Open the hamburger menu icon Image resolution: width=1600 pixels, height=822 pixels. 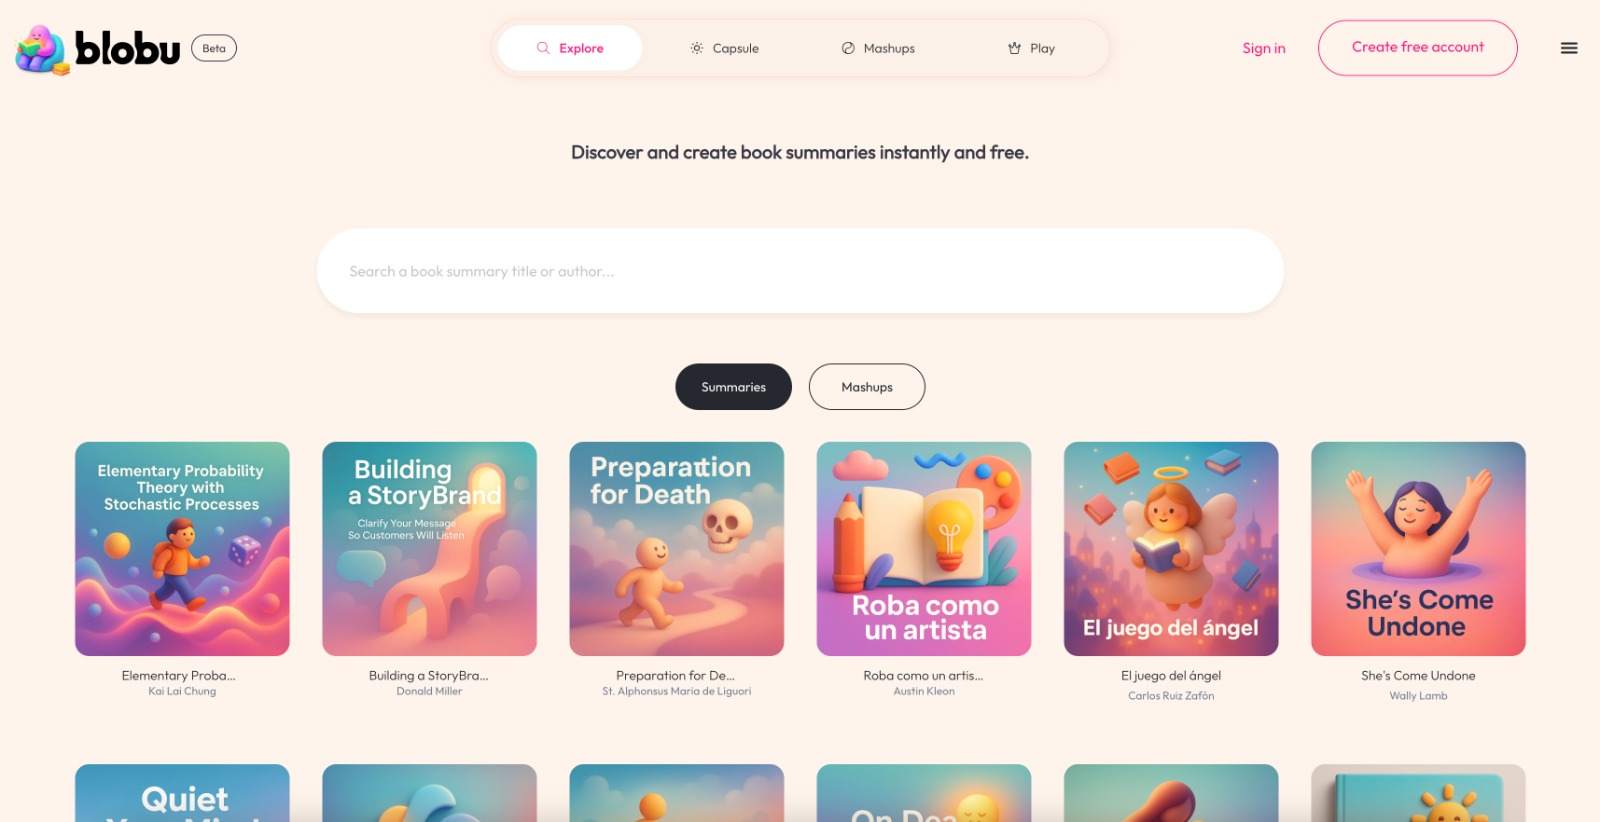(1569, 48)
